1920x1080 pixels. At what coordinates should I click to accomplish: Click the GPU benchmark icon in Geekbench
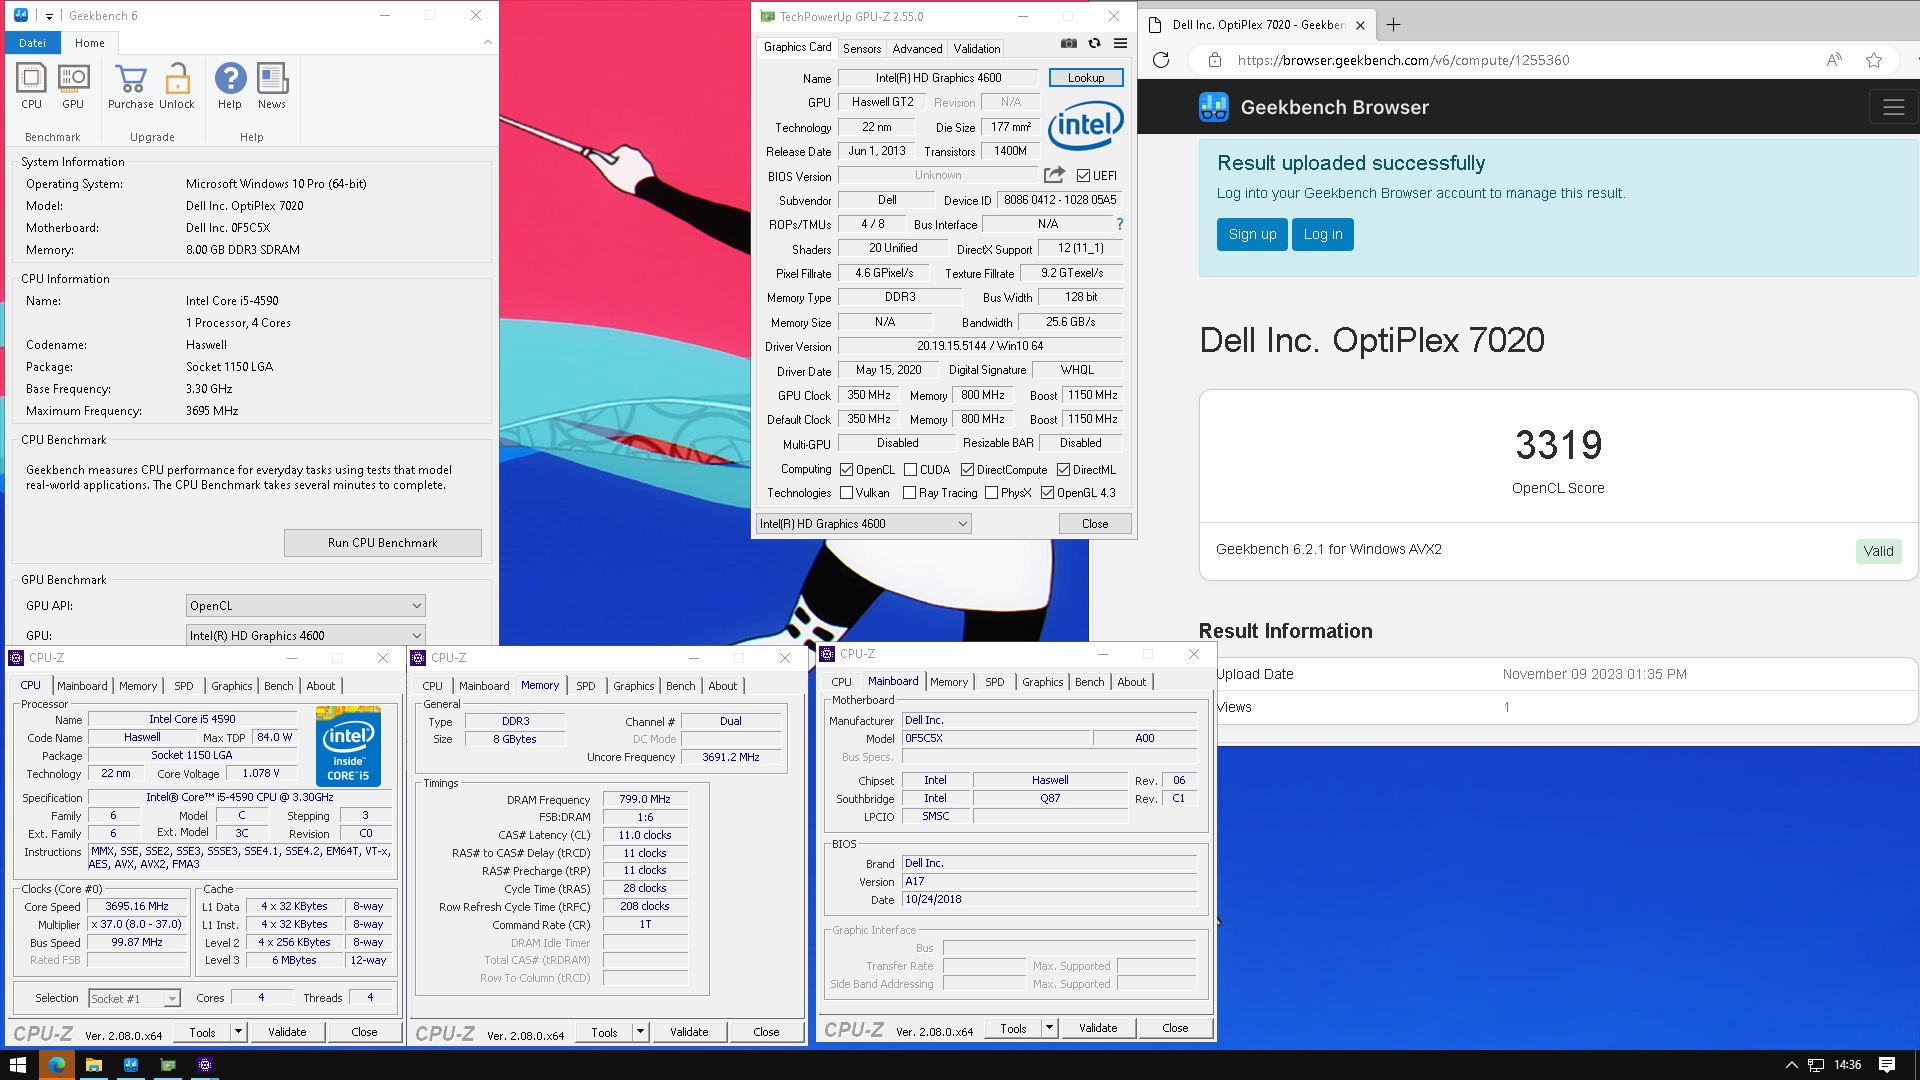coord(73,85)
